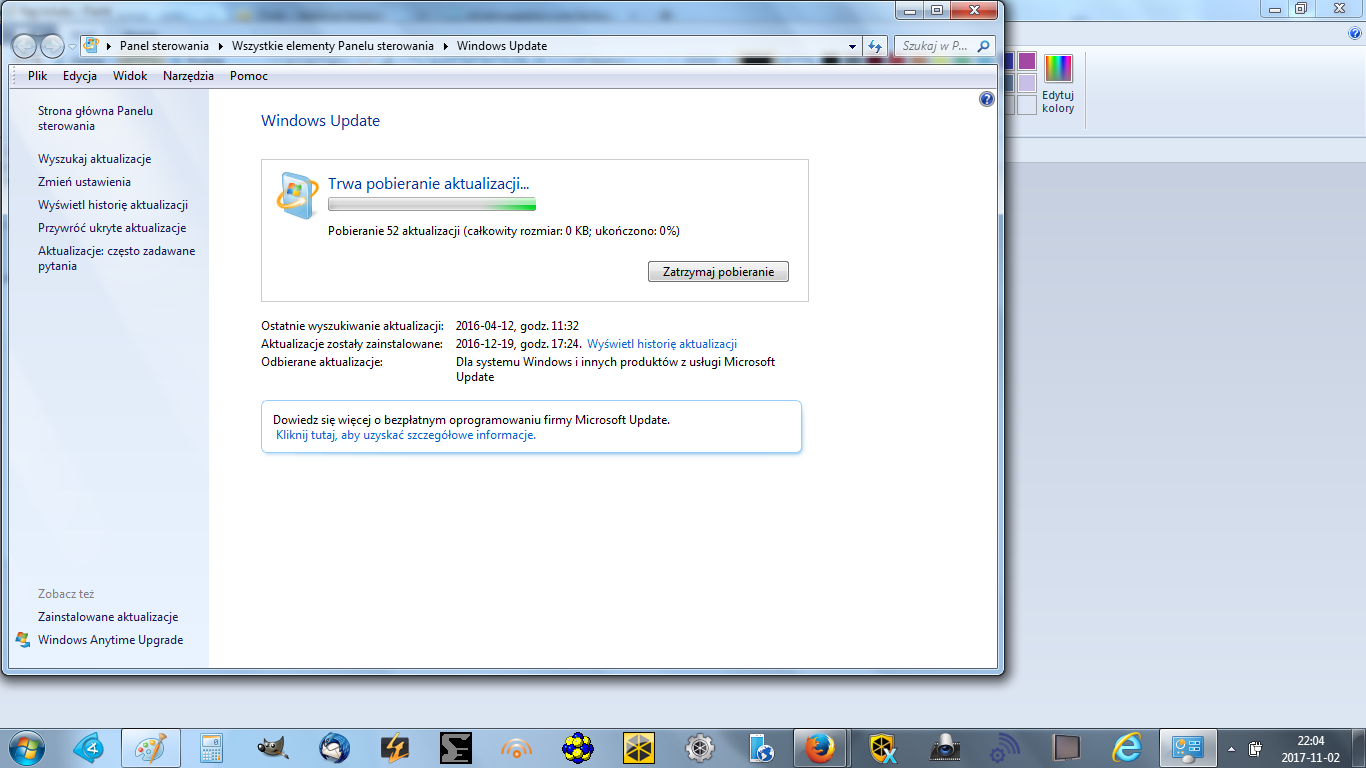The height and width of the screenshot is (768, 1366).
Task: Click the yellow cube taskbar icon
Action: point(638,748)
